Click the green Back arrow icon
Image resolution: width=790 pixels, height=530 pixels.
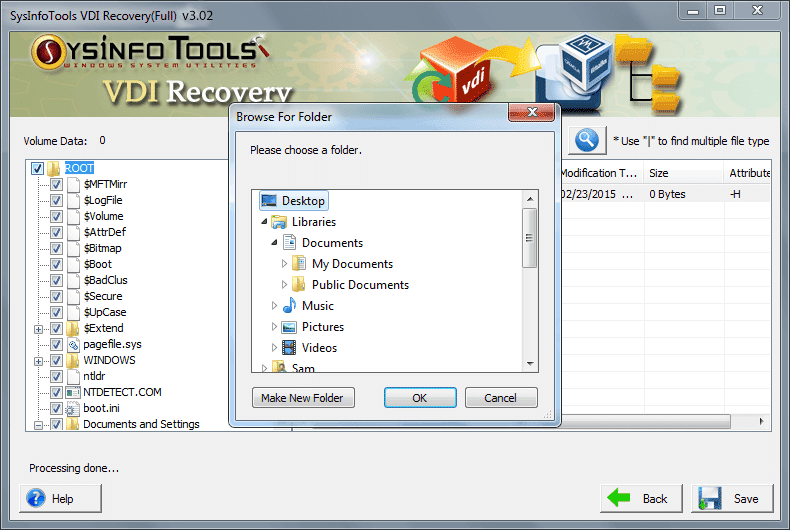point(619,498)
